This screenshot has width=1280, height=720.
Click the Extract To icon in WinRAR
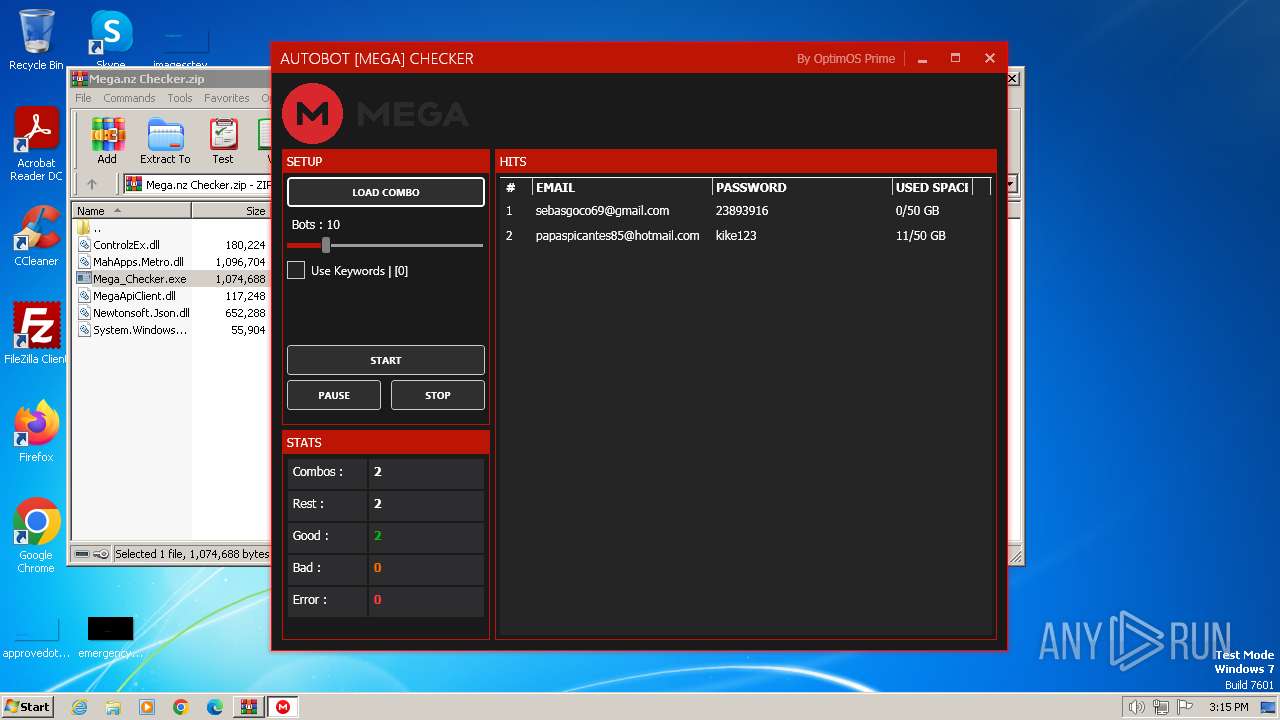click(165, 141)
